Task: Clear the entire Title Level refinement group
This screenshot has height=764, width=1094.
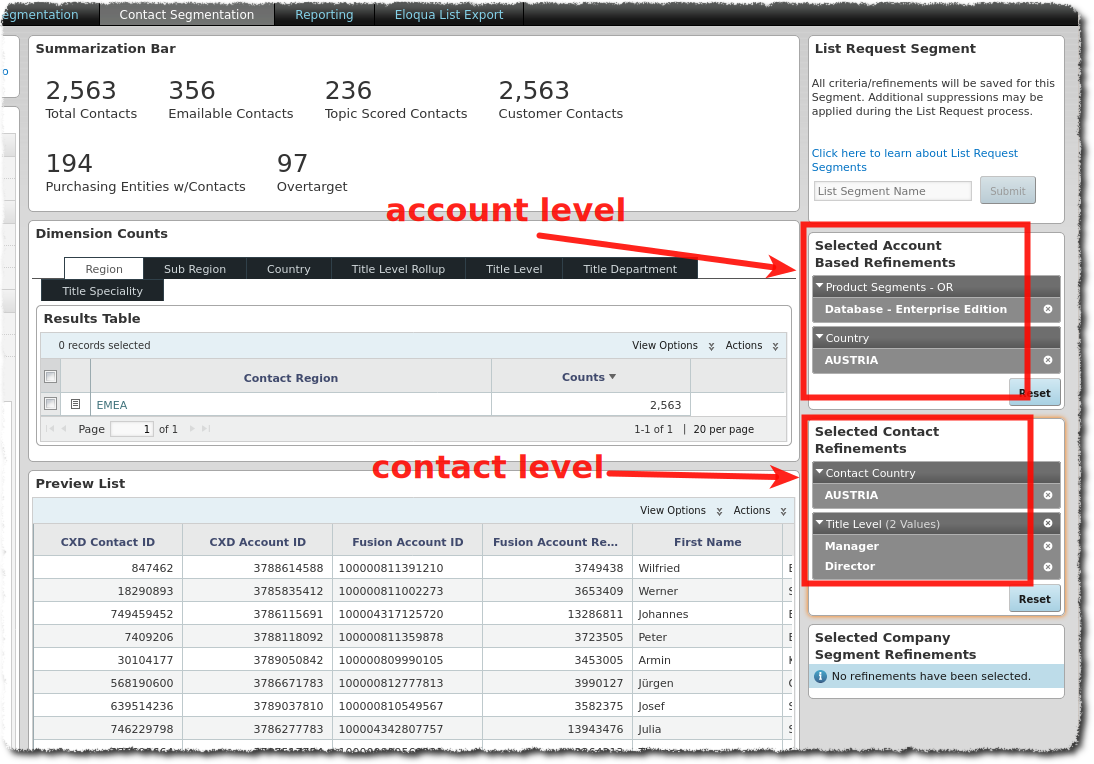Action: [1047, 524]
